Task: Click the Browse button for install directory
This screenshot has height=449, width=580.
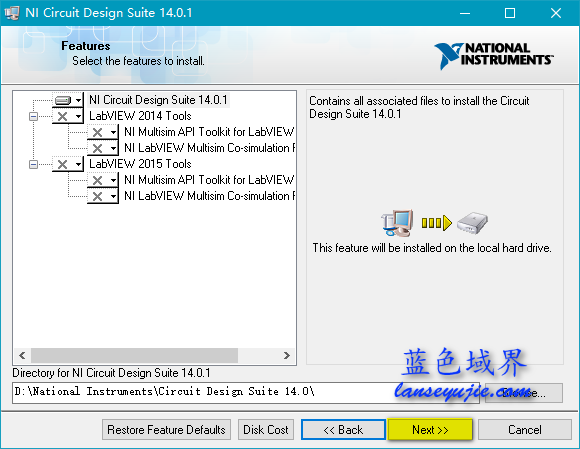Action: pyautogui.click(x=524, y=393)
